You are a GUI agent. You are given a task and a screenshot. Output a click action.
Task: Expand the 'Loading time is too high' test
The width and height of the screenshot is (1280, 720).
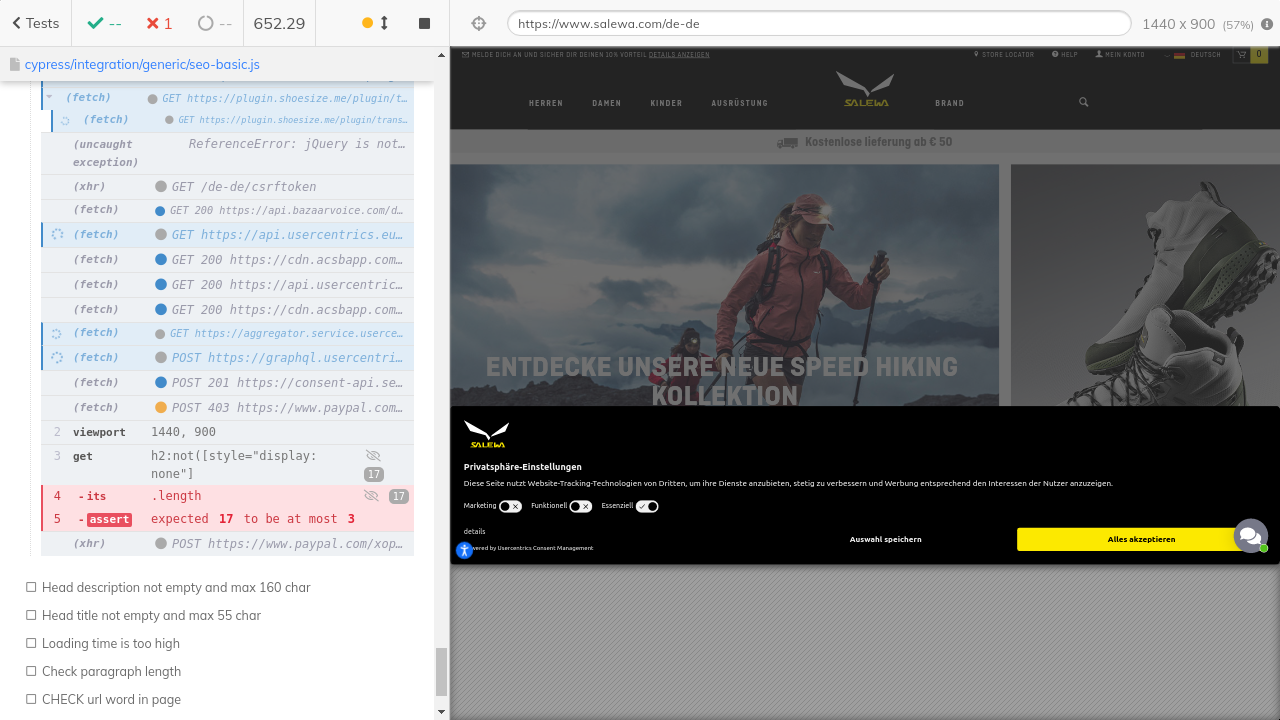point(110,644)
